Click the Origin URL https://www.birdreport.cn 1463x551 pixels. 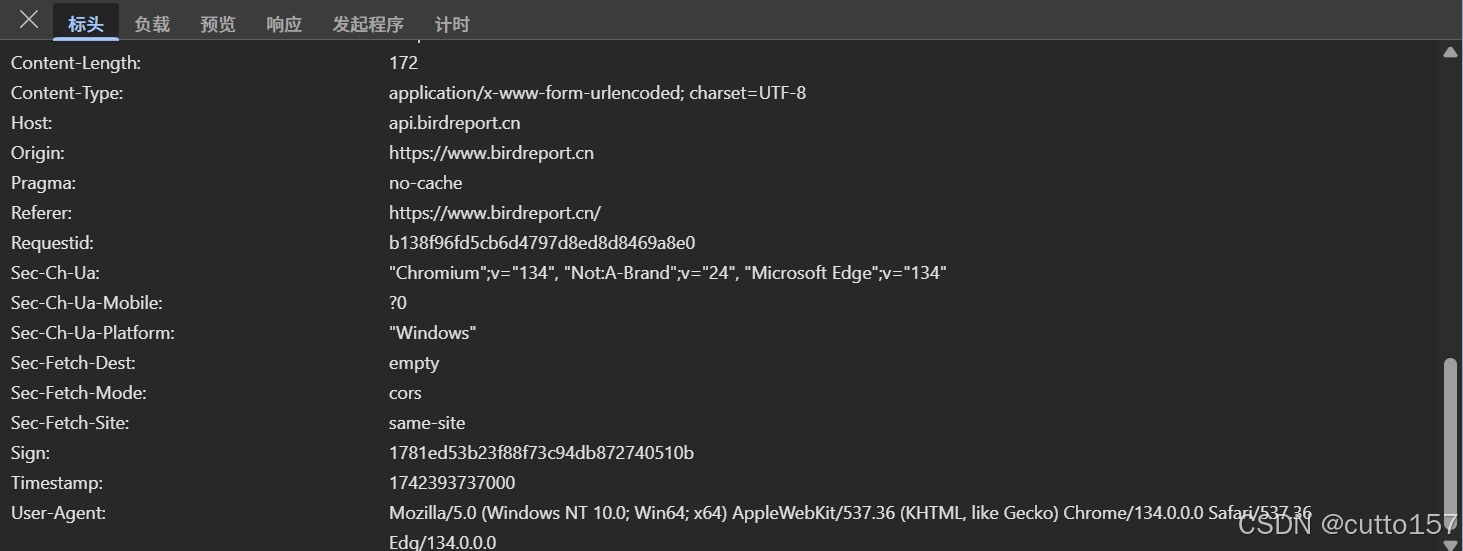tap(491, 153)
